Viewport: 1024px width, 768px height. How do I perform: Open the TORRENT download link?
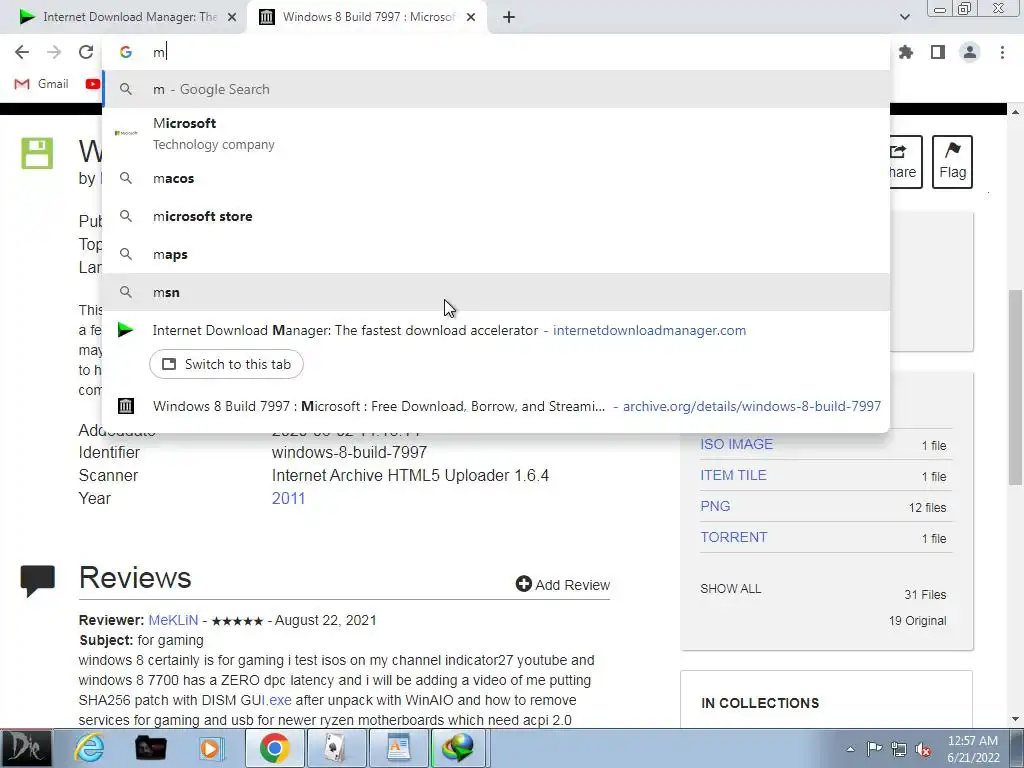(x=733, y=537)
